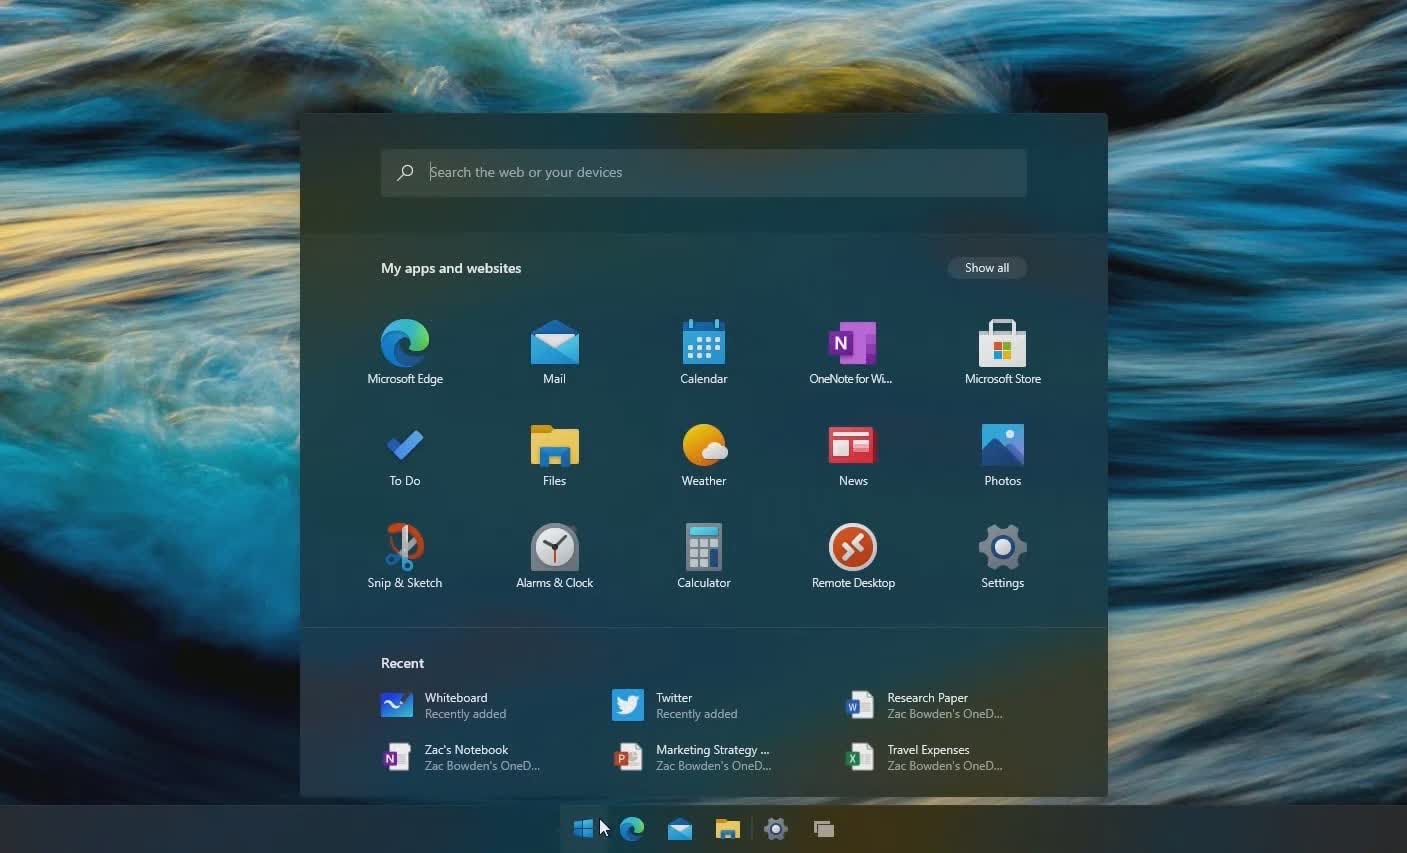Viewport: 1407px width, 853px height.
Task: Open Remote Desktop
Action: tap(853, 557)
